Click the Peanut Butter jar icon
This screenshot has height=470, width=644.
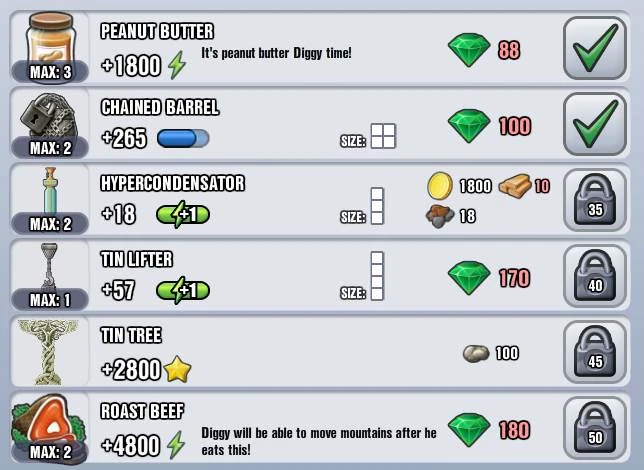coord(51,43)
